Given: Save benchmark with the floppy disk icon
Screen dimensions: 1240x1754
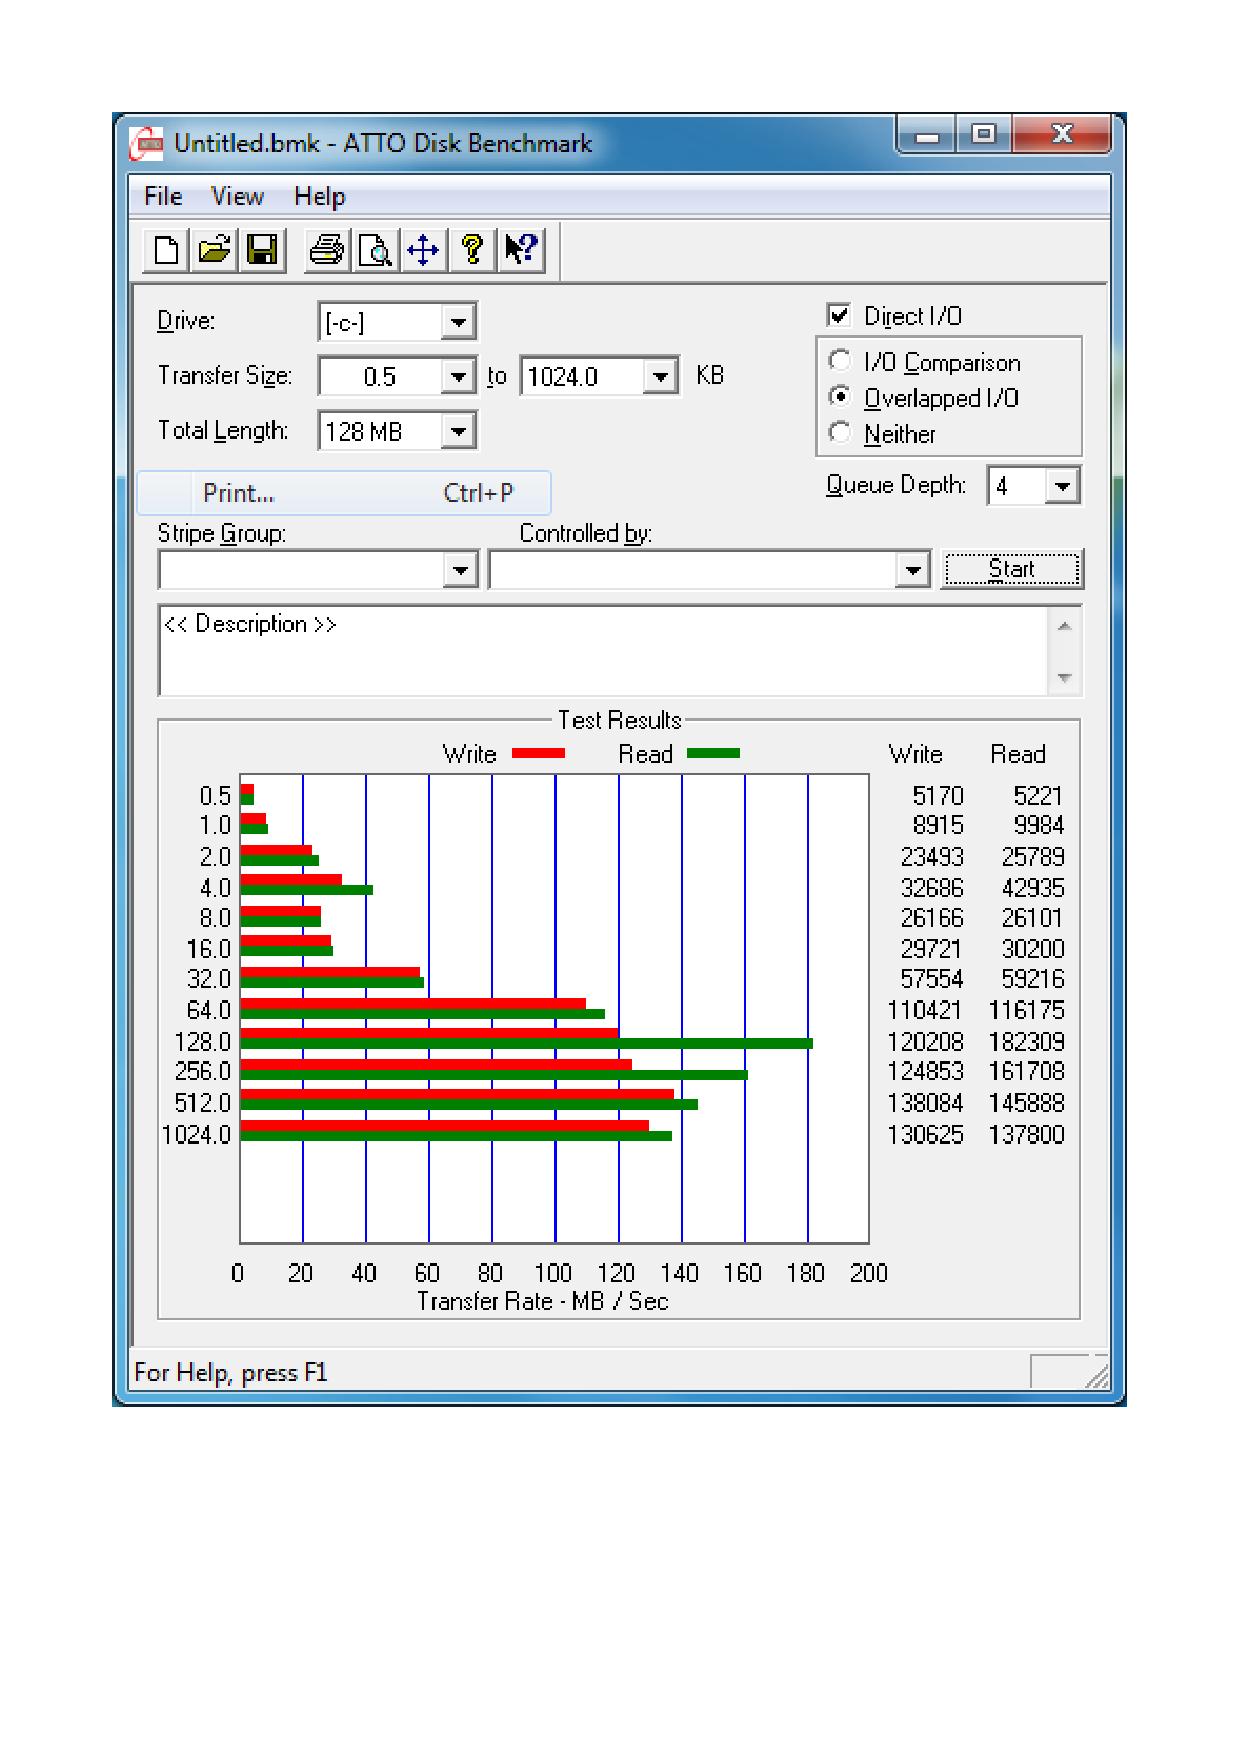Looking at the screenshot, I should 262,250.
